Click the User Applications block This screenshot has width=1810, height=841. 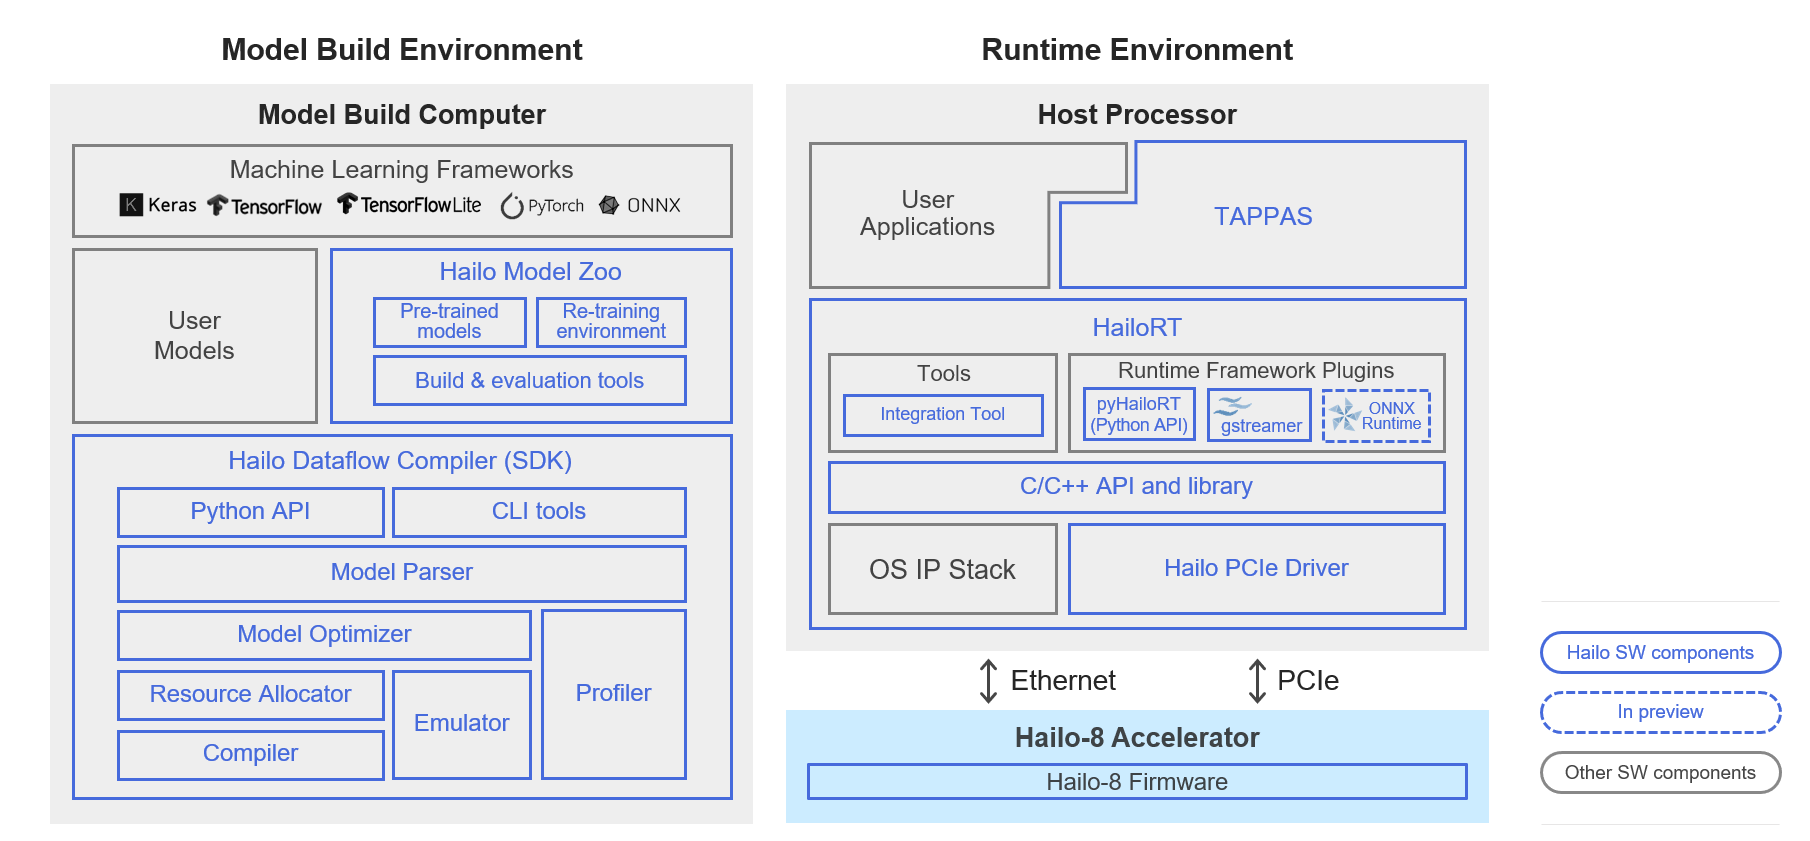pyautogui.click(x=928, y=214)
